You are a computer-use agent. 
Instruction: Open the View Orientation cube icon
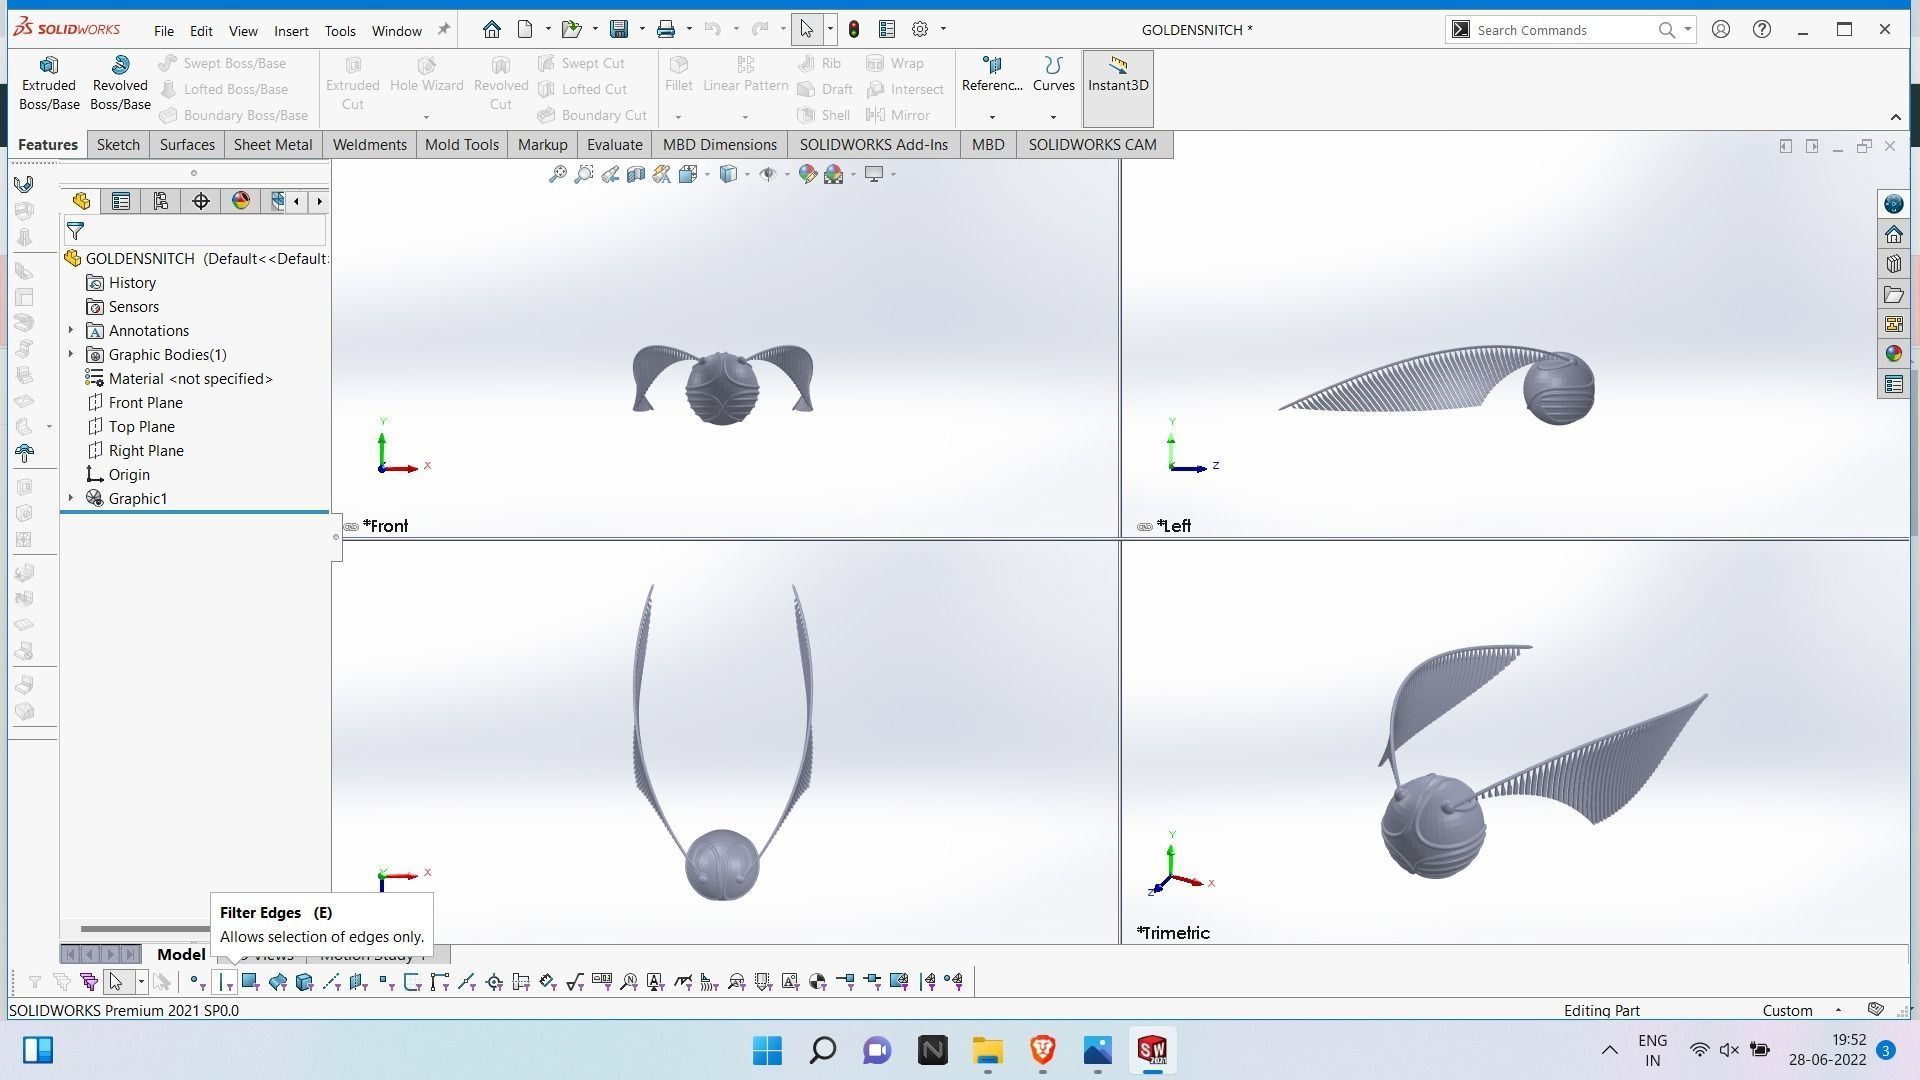click(x=688, y=174)
